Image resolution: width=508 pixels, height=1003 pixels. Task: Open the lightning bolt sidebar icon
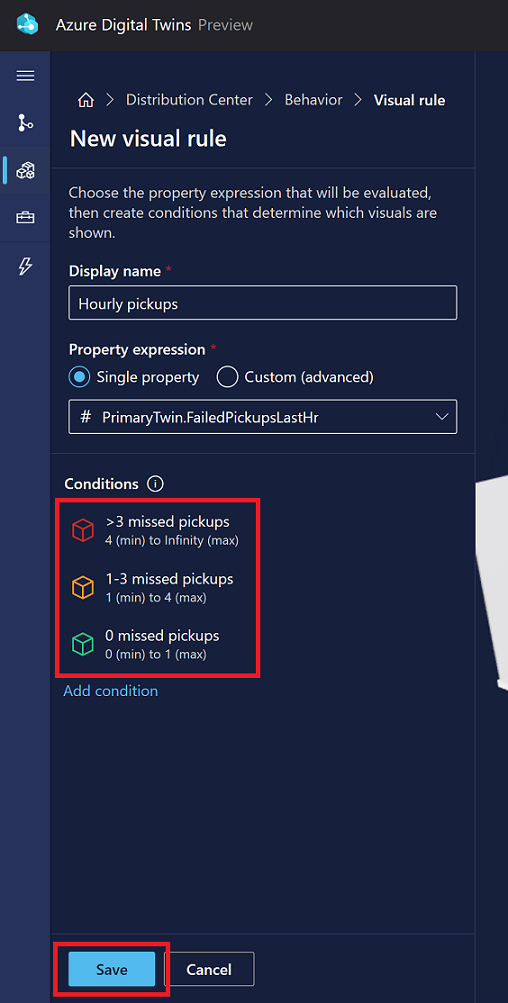[x=25, y=266]
